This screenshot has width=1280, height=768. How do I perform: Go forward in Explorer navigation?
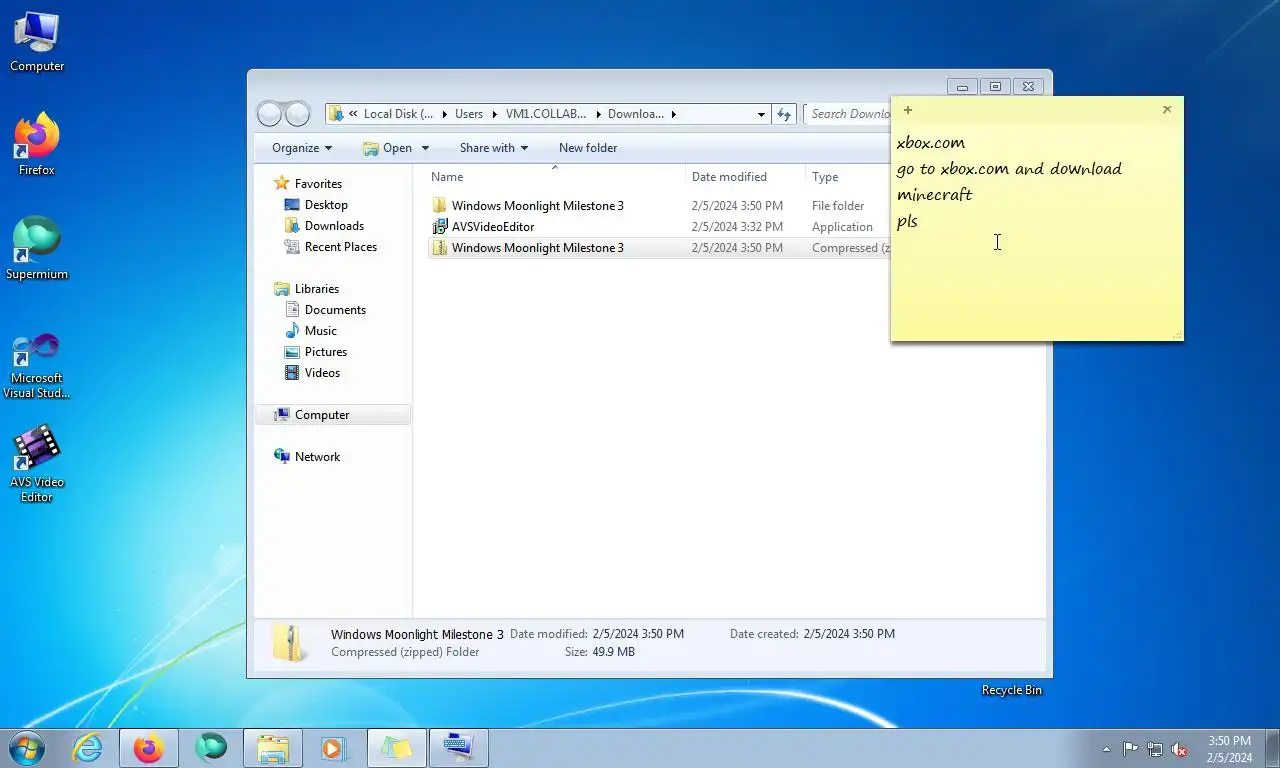click(297, 114)
